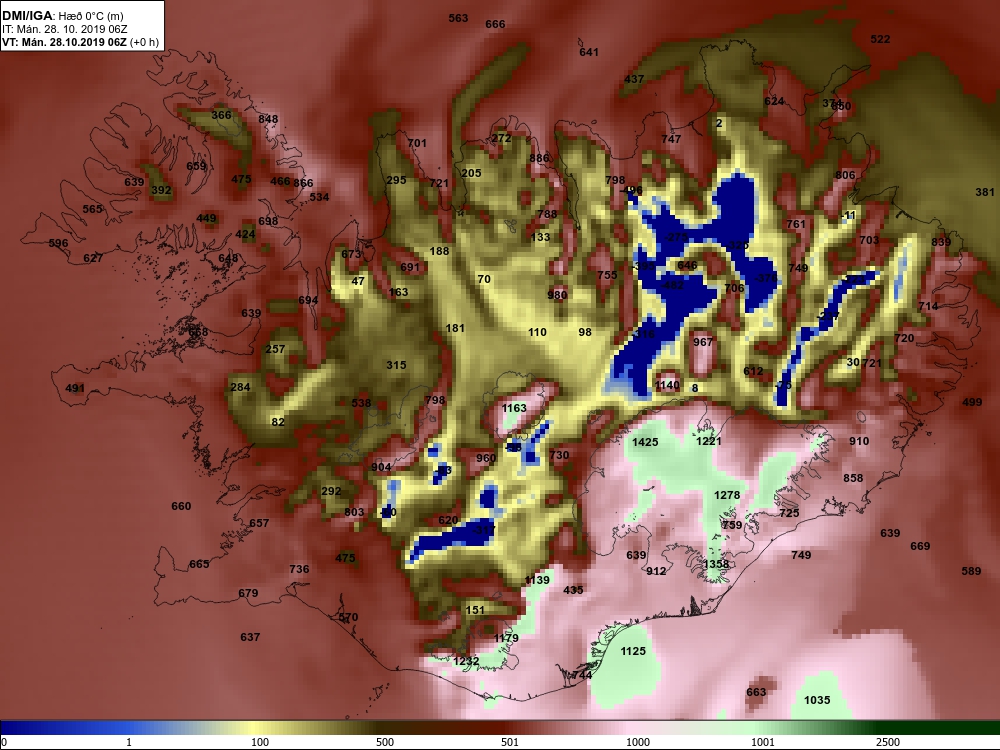This screenshot has height=750, width=1000.
Task: Click the map value 910
Action: point(859,441)
